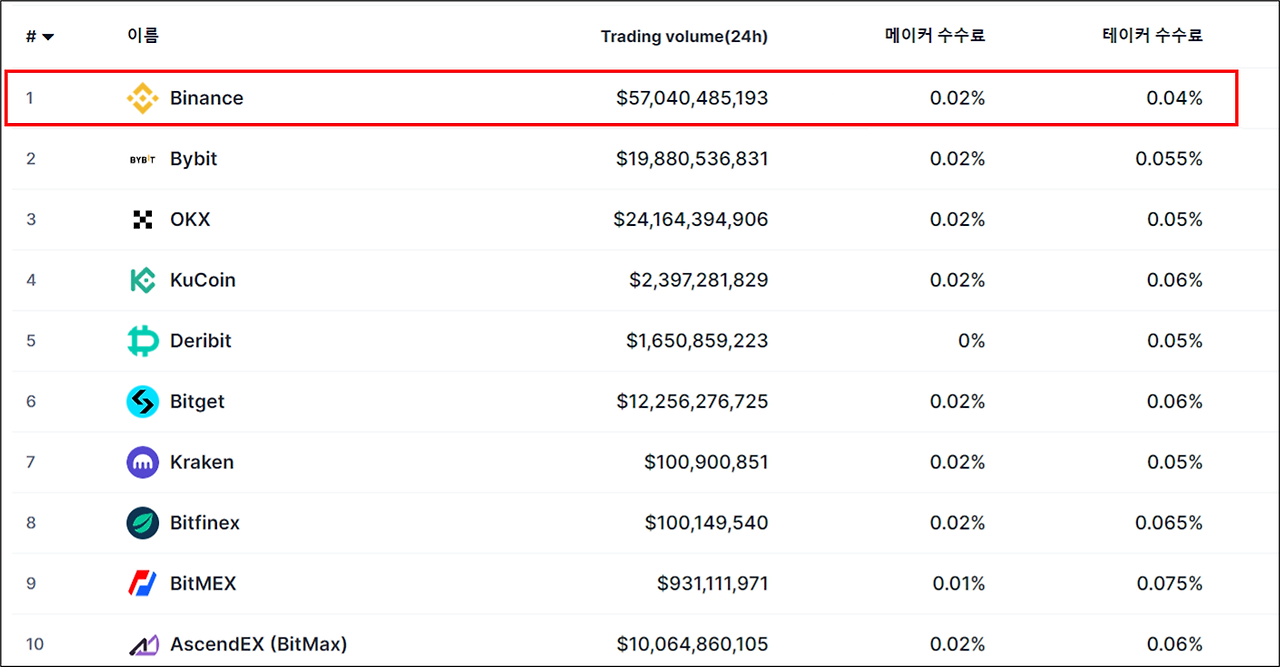Image resolution: width=1280 pixels, height=667 pixels.
Task: Open the Kraken exchange link
Action: (x=202, y=462)
